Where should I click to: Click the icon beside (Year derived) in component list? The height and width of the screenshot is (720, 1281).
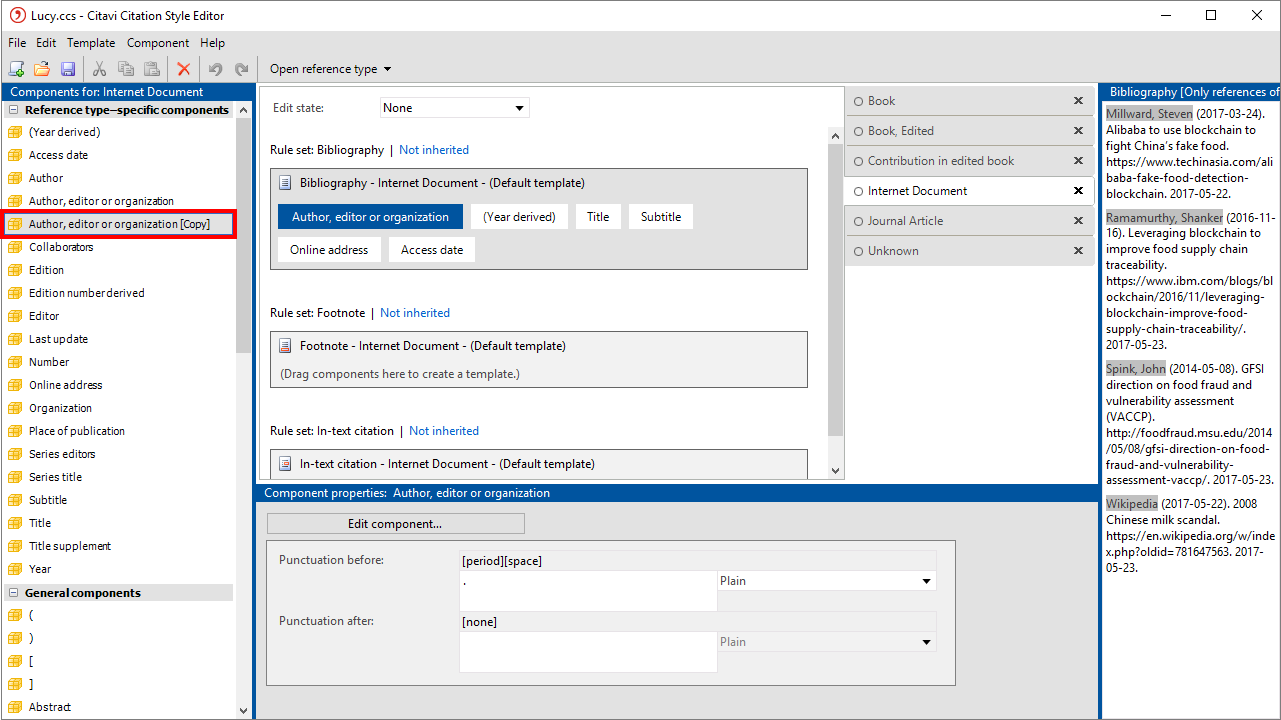tap(14, 132)
